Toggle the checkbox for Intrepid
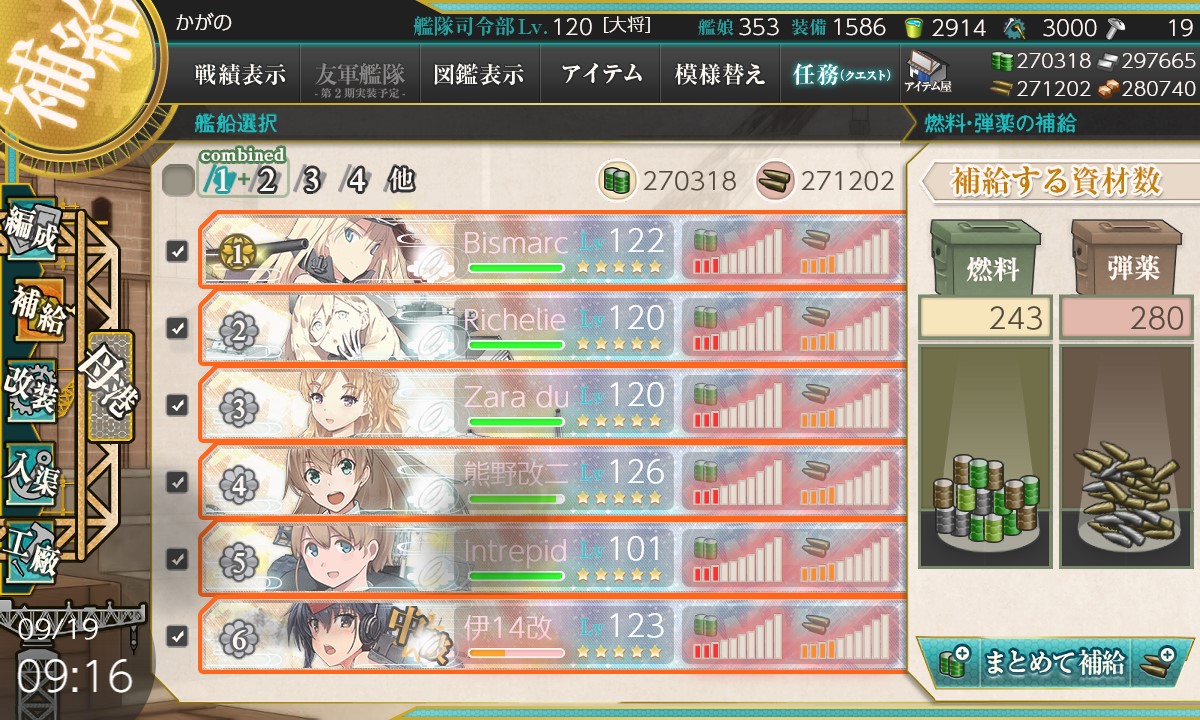Screen dimensions: 1200x720 click(x=177, y=558)
